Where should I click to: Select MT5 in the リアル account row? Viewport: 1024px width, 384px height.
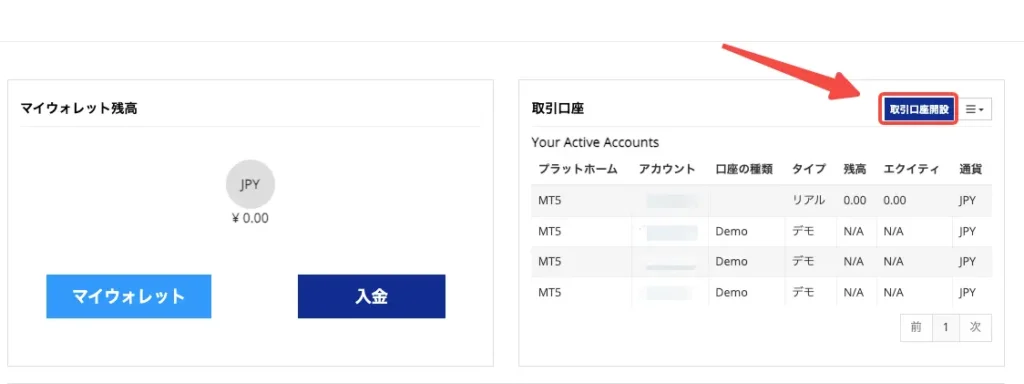tap(550, 200)
